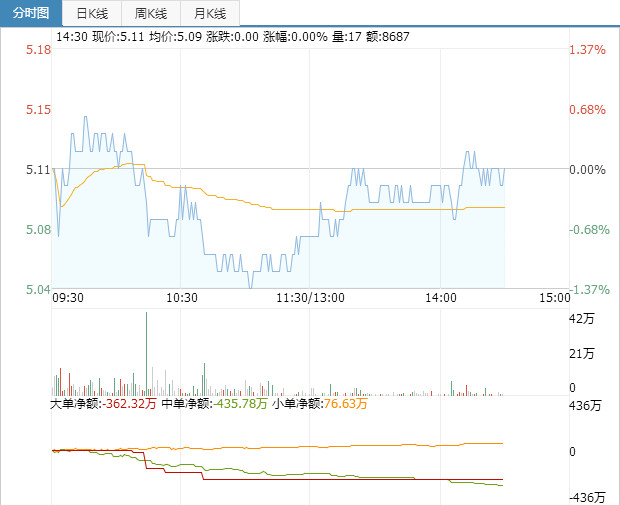Click the 11:30/13:00 time axis label
The width and height of the screenshot is (620, 505).
(x=310, y=298)
